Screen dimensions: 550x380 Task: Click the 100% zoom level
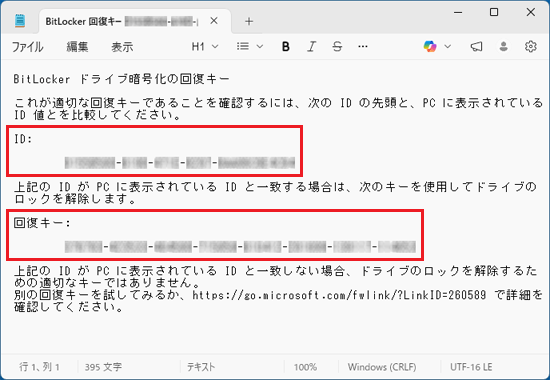coord(305,367)
